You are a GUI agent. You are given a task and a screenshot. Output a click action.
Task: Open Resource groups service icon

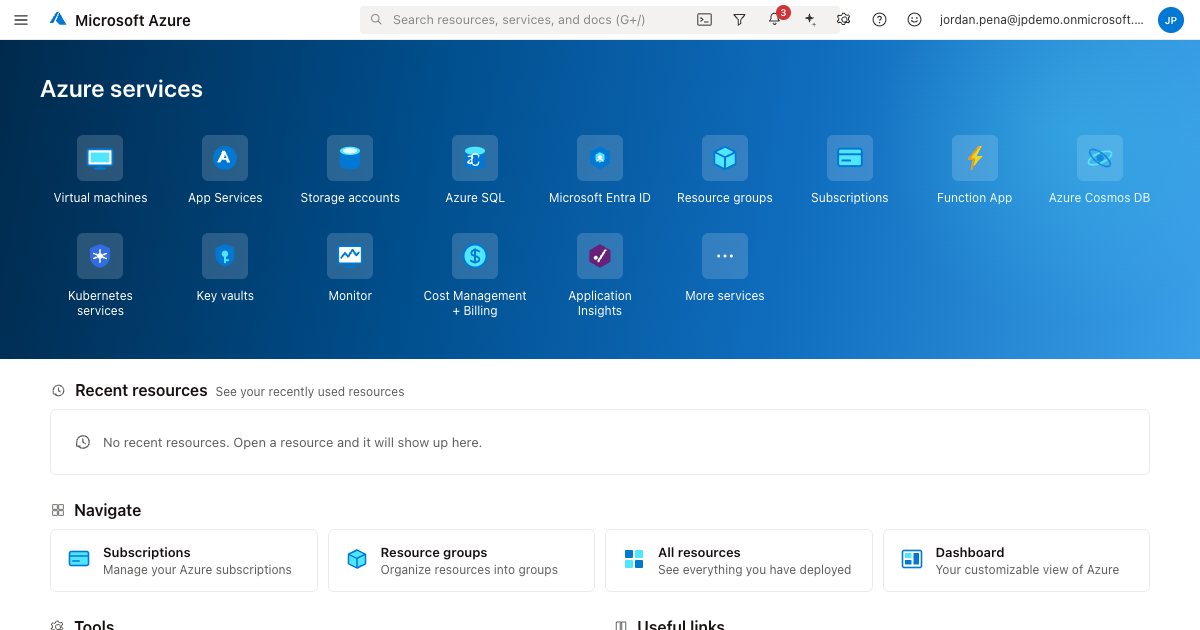725,158
